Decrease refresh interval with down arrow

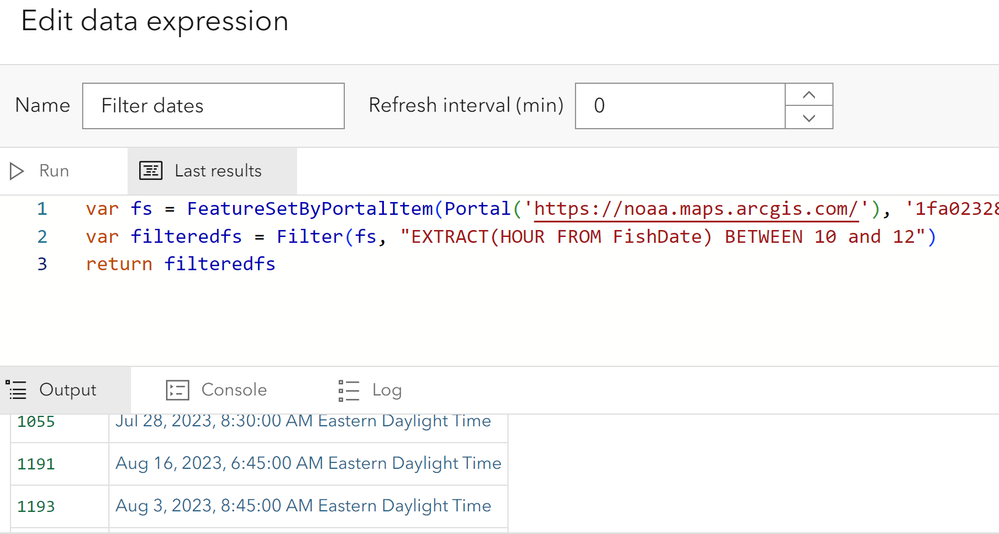(x=809, y=117)
